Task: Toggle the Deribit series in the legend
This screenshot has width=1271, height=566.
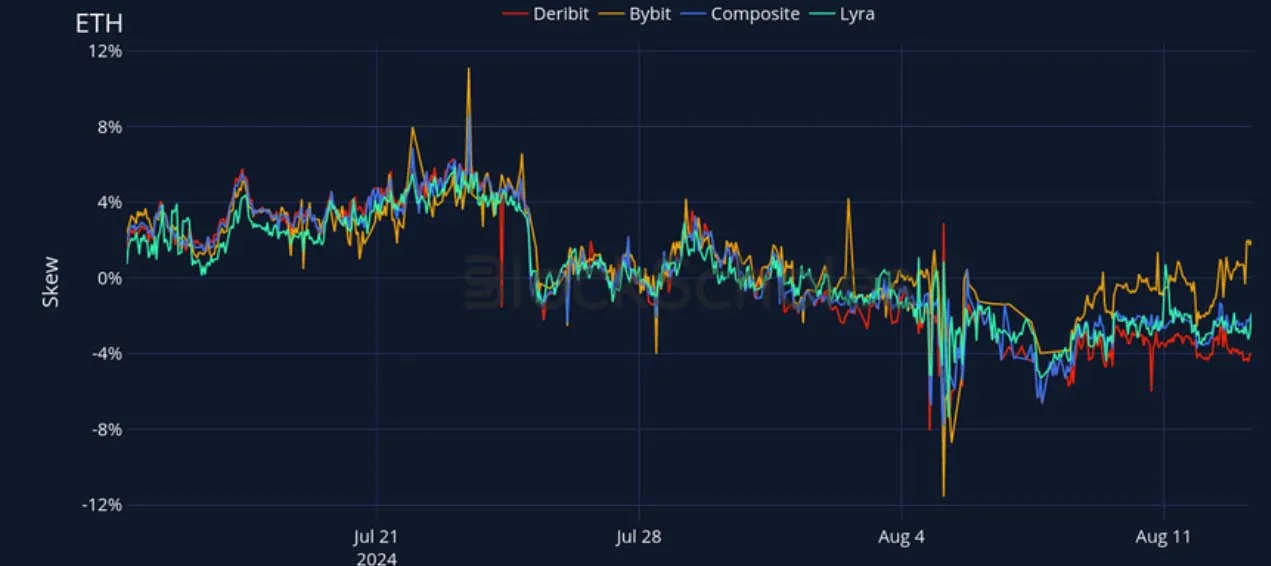Action: [x=545, y=14]
